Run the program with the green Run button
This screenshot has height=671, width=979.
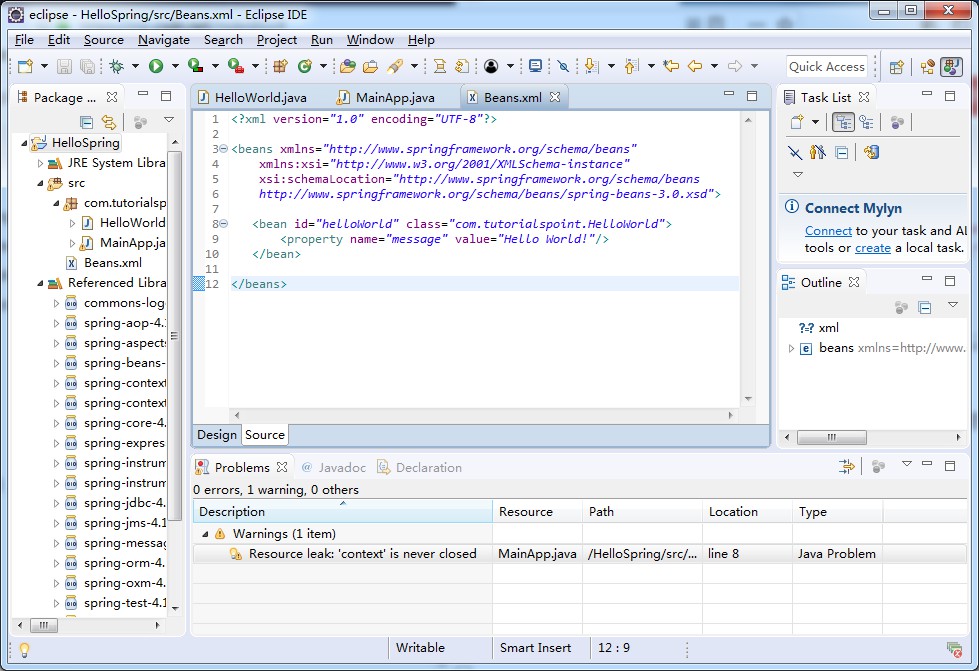[x=156, y=66]
